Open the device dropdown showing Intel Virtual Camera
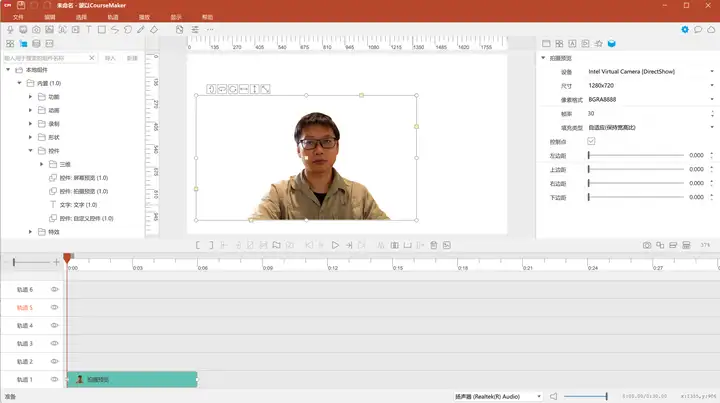The width and height of the screenshot is (720, 403). (x=651, y=72)
